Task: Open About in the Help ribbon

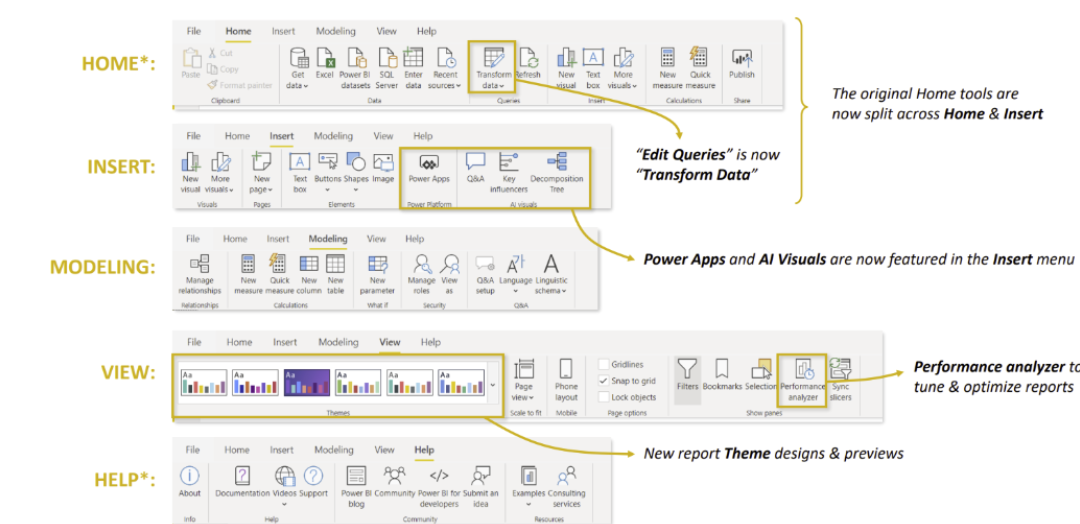Action: [189, 481]
